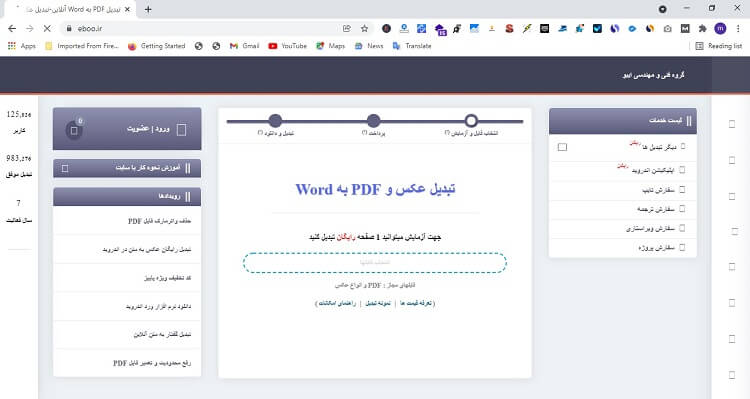Click the red 'S' extension icon
This screenshot has width=750, height=399.
coord(509,29)
